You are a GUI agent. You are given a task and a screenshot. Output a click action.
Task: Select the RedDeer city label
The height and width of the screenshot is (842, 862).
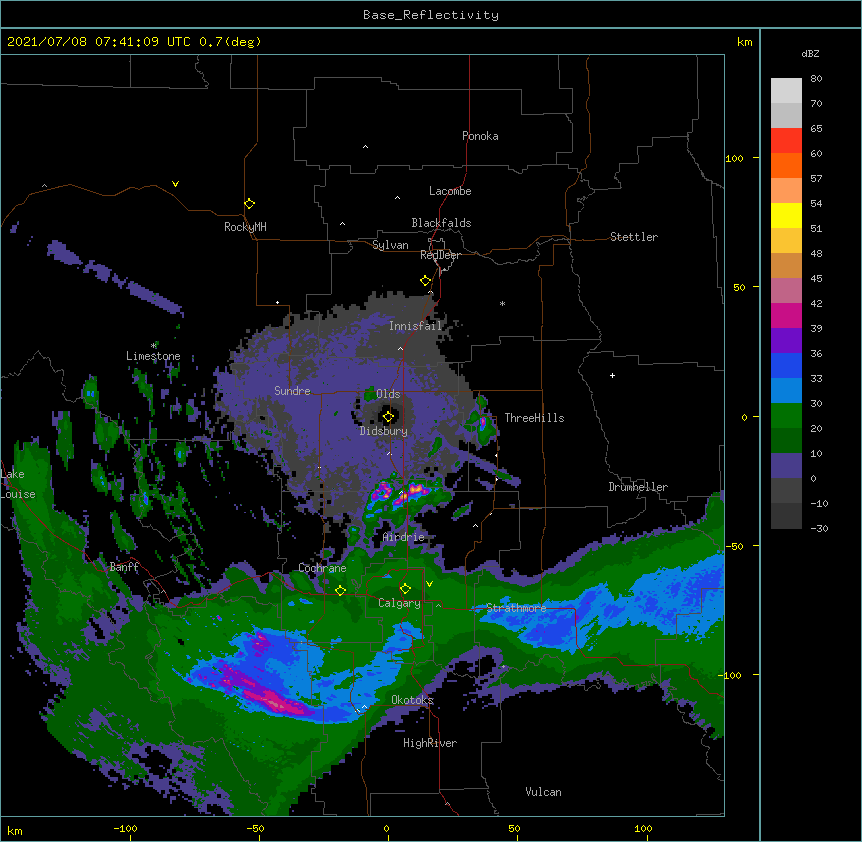click(x=440, y=255)
